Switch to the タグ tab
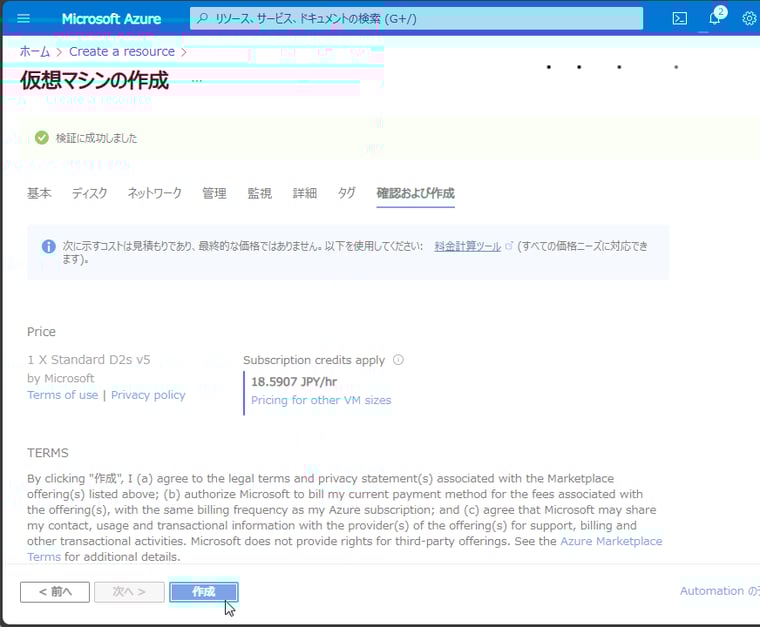This screenshot has height=627, width=760. click(x=347, y=193)
